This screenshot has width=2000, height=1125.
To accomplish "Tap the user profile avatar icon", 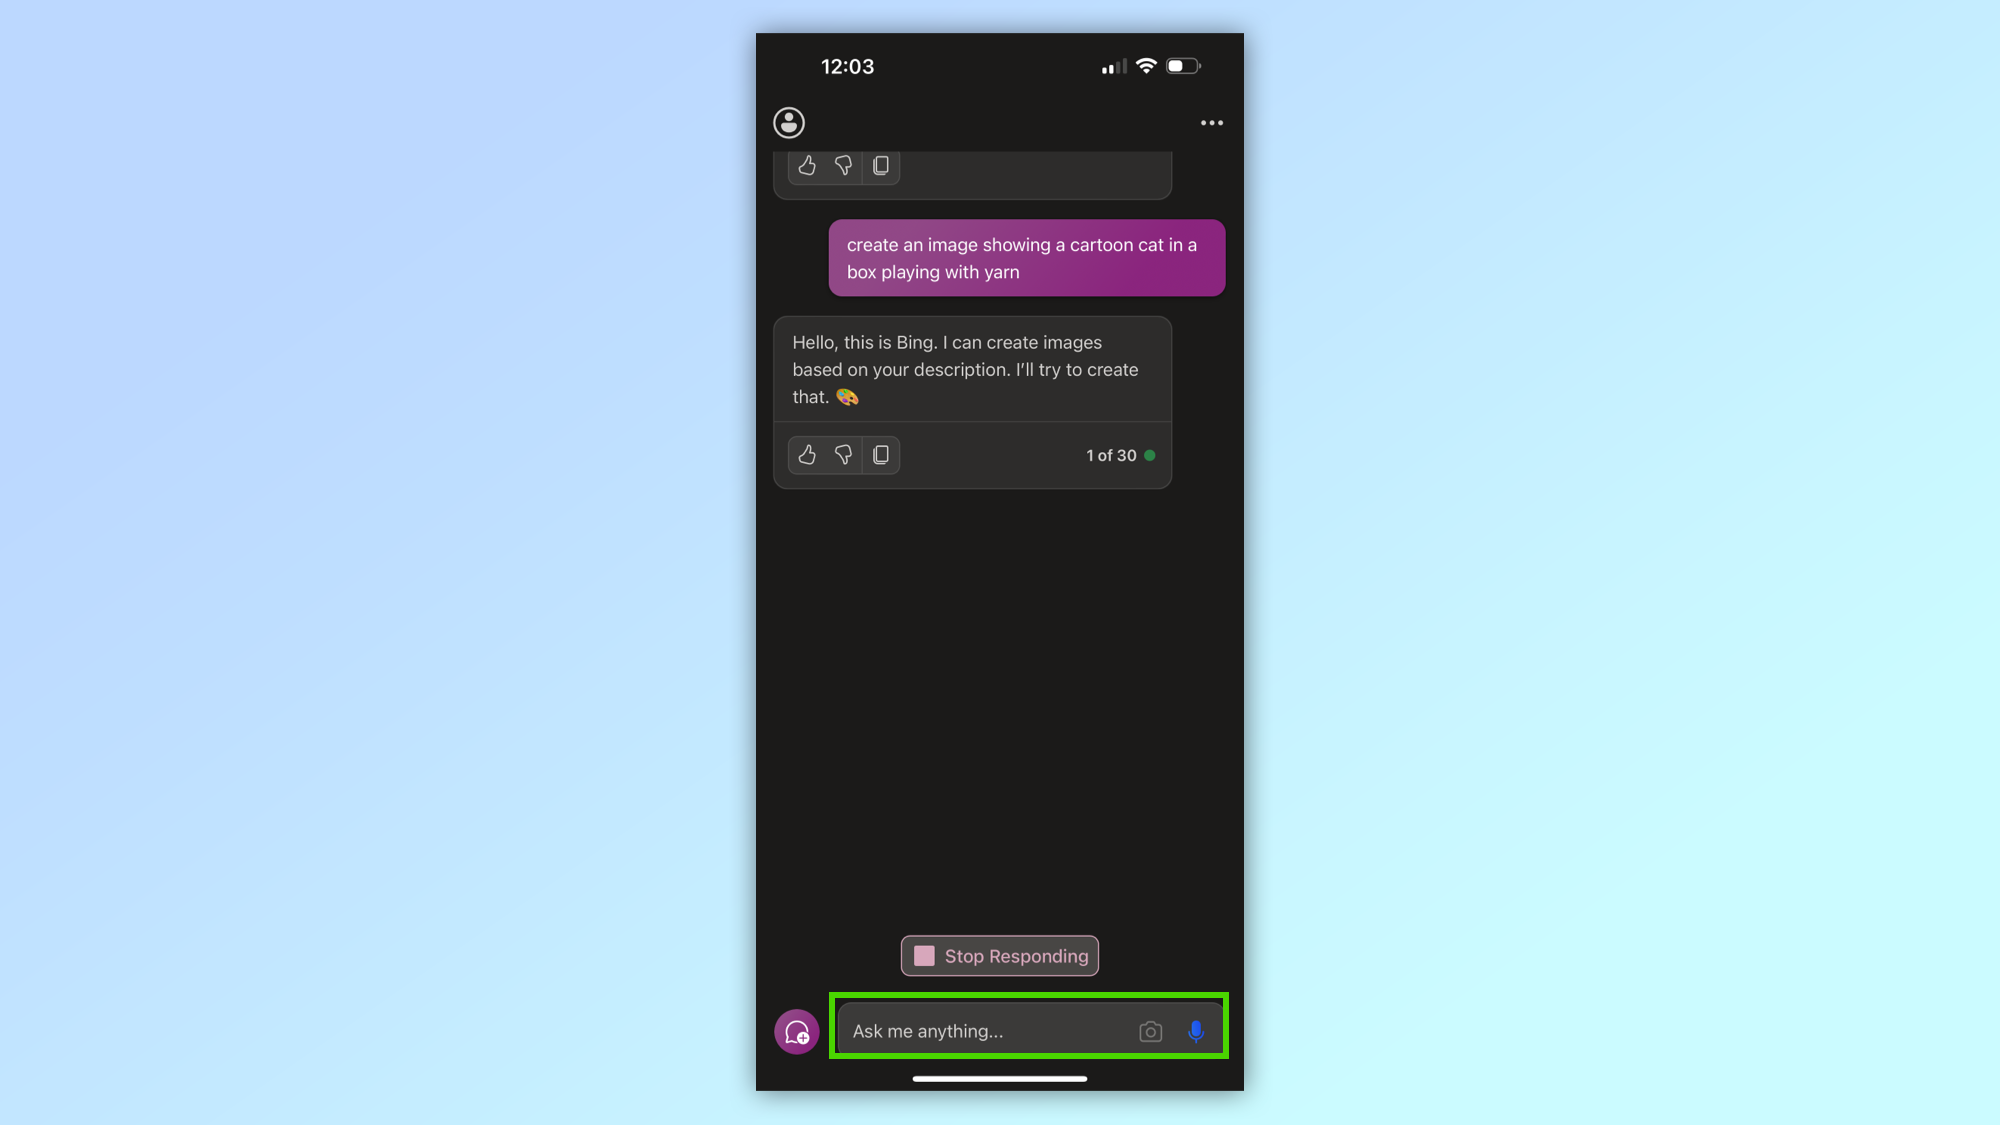I will coord(790,122).
